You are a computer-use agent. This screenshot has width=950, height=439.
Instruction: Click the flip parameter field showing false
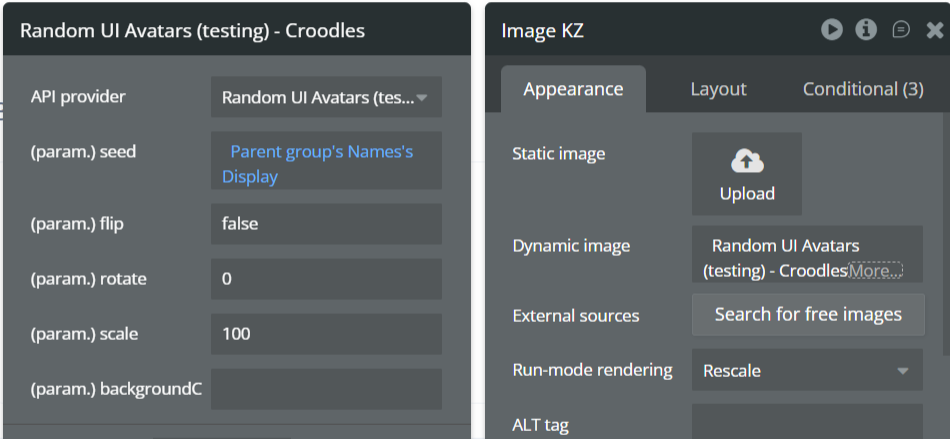pos(326,224)
